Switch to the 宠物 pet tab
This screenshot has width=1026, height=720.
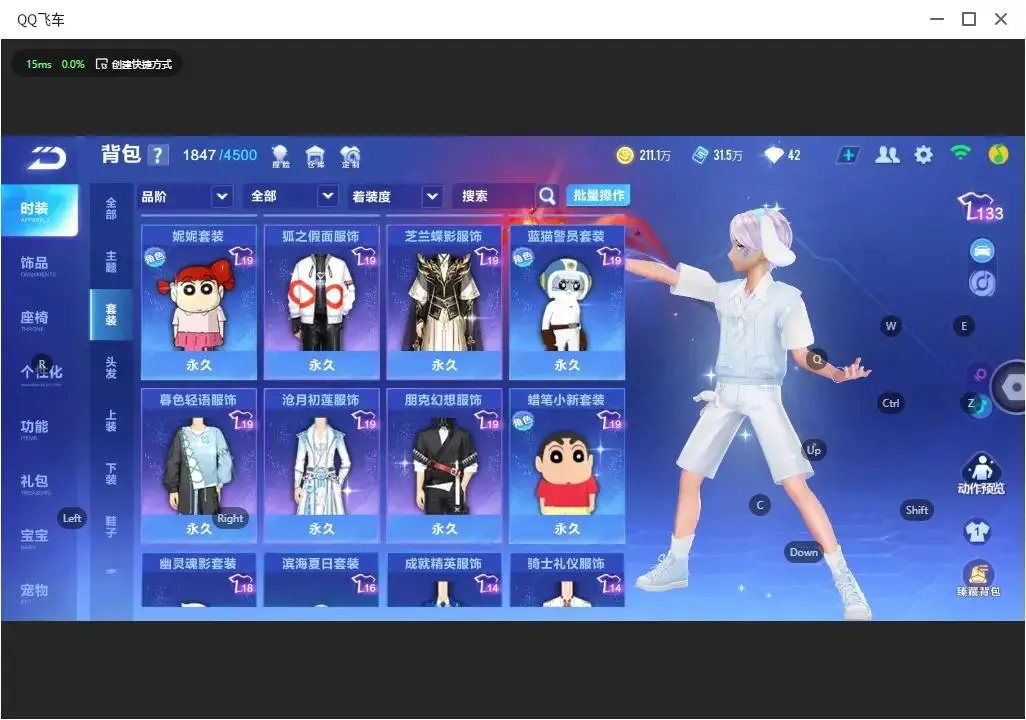point(34,591)
